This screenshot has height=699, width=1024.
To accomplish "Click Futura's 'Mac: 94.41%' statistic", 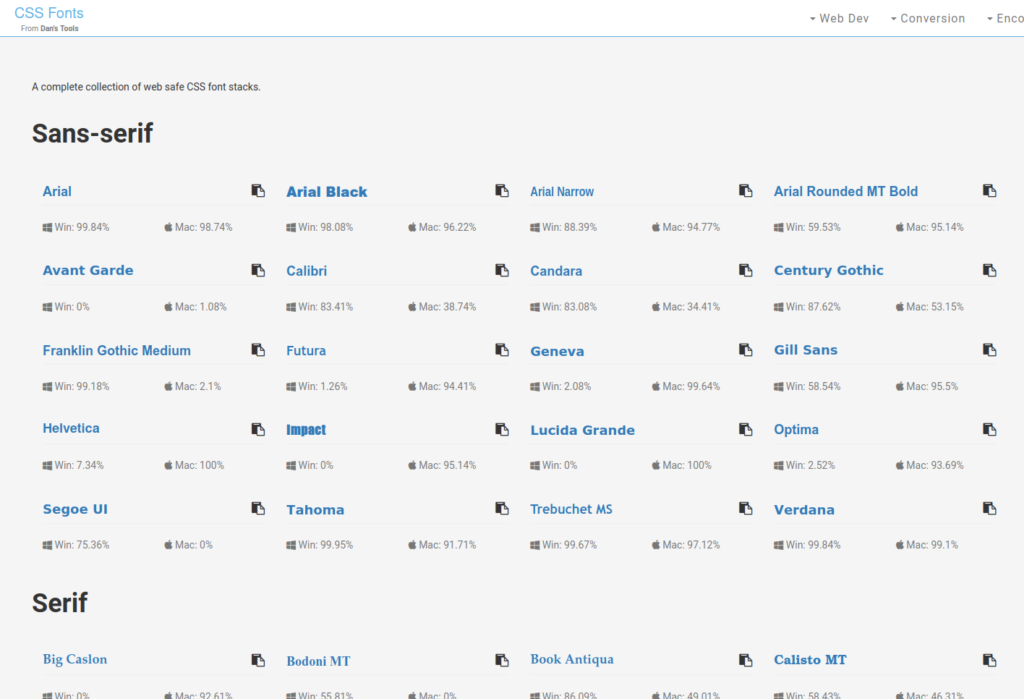I will pyautogui.click(x=442, y=386).
